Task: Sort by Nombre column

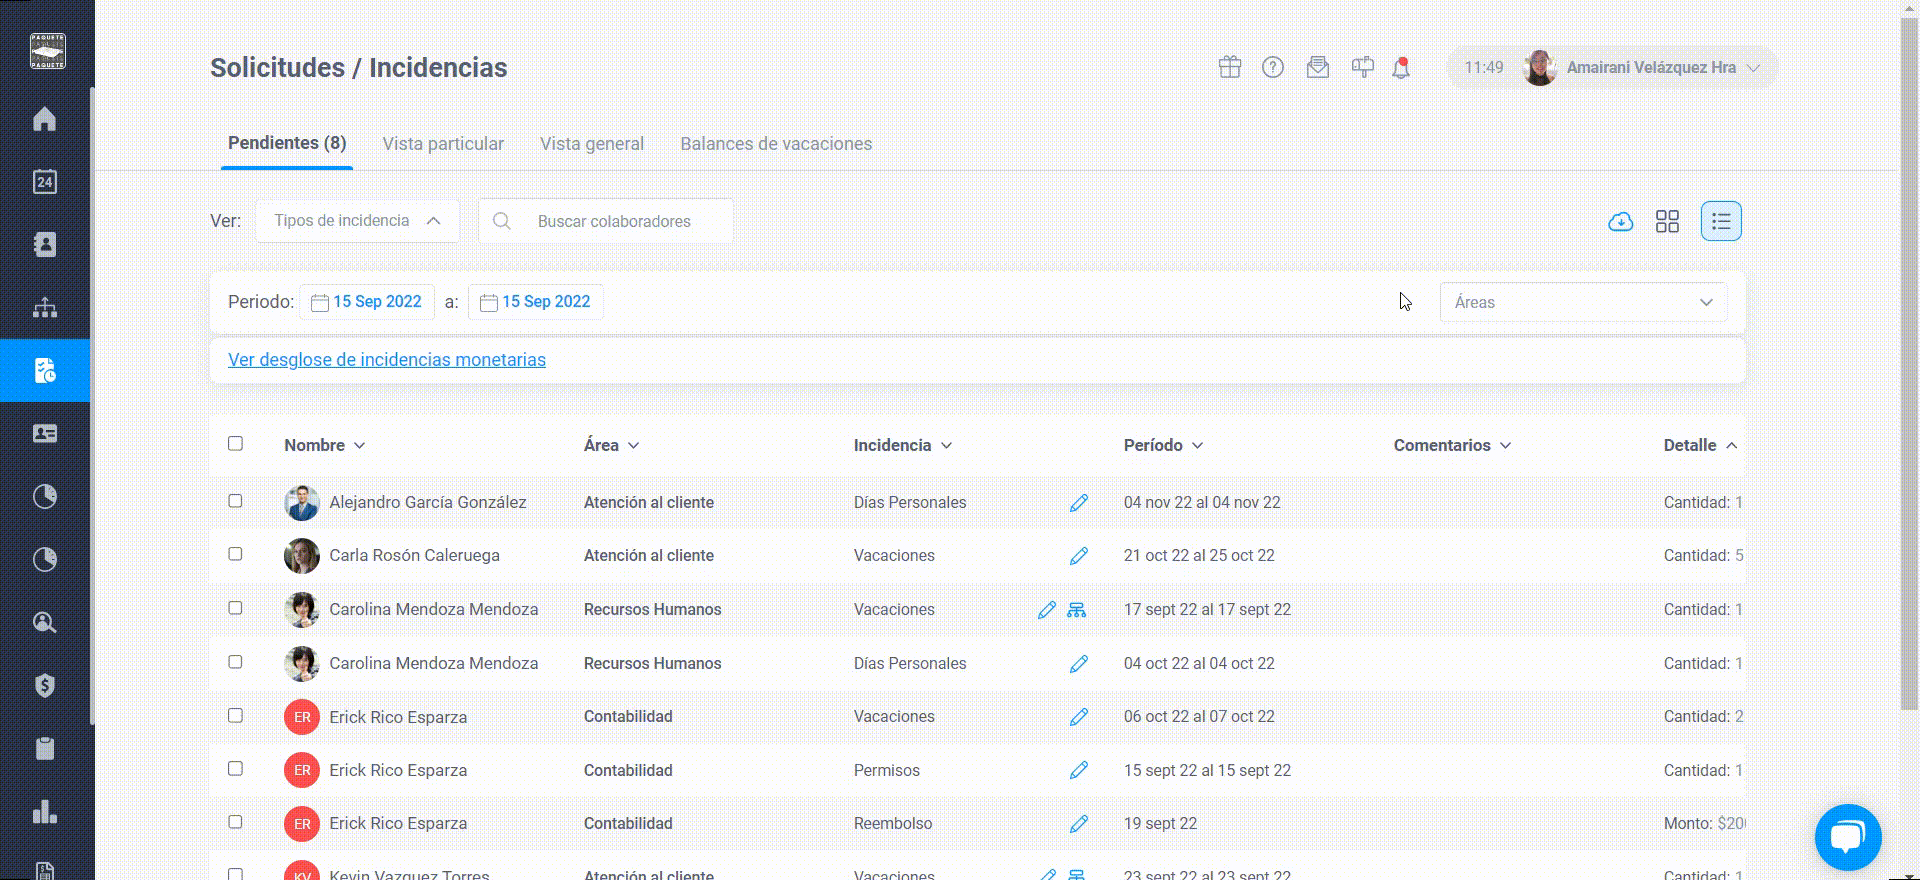Action: click(x=324, y=445)
